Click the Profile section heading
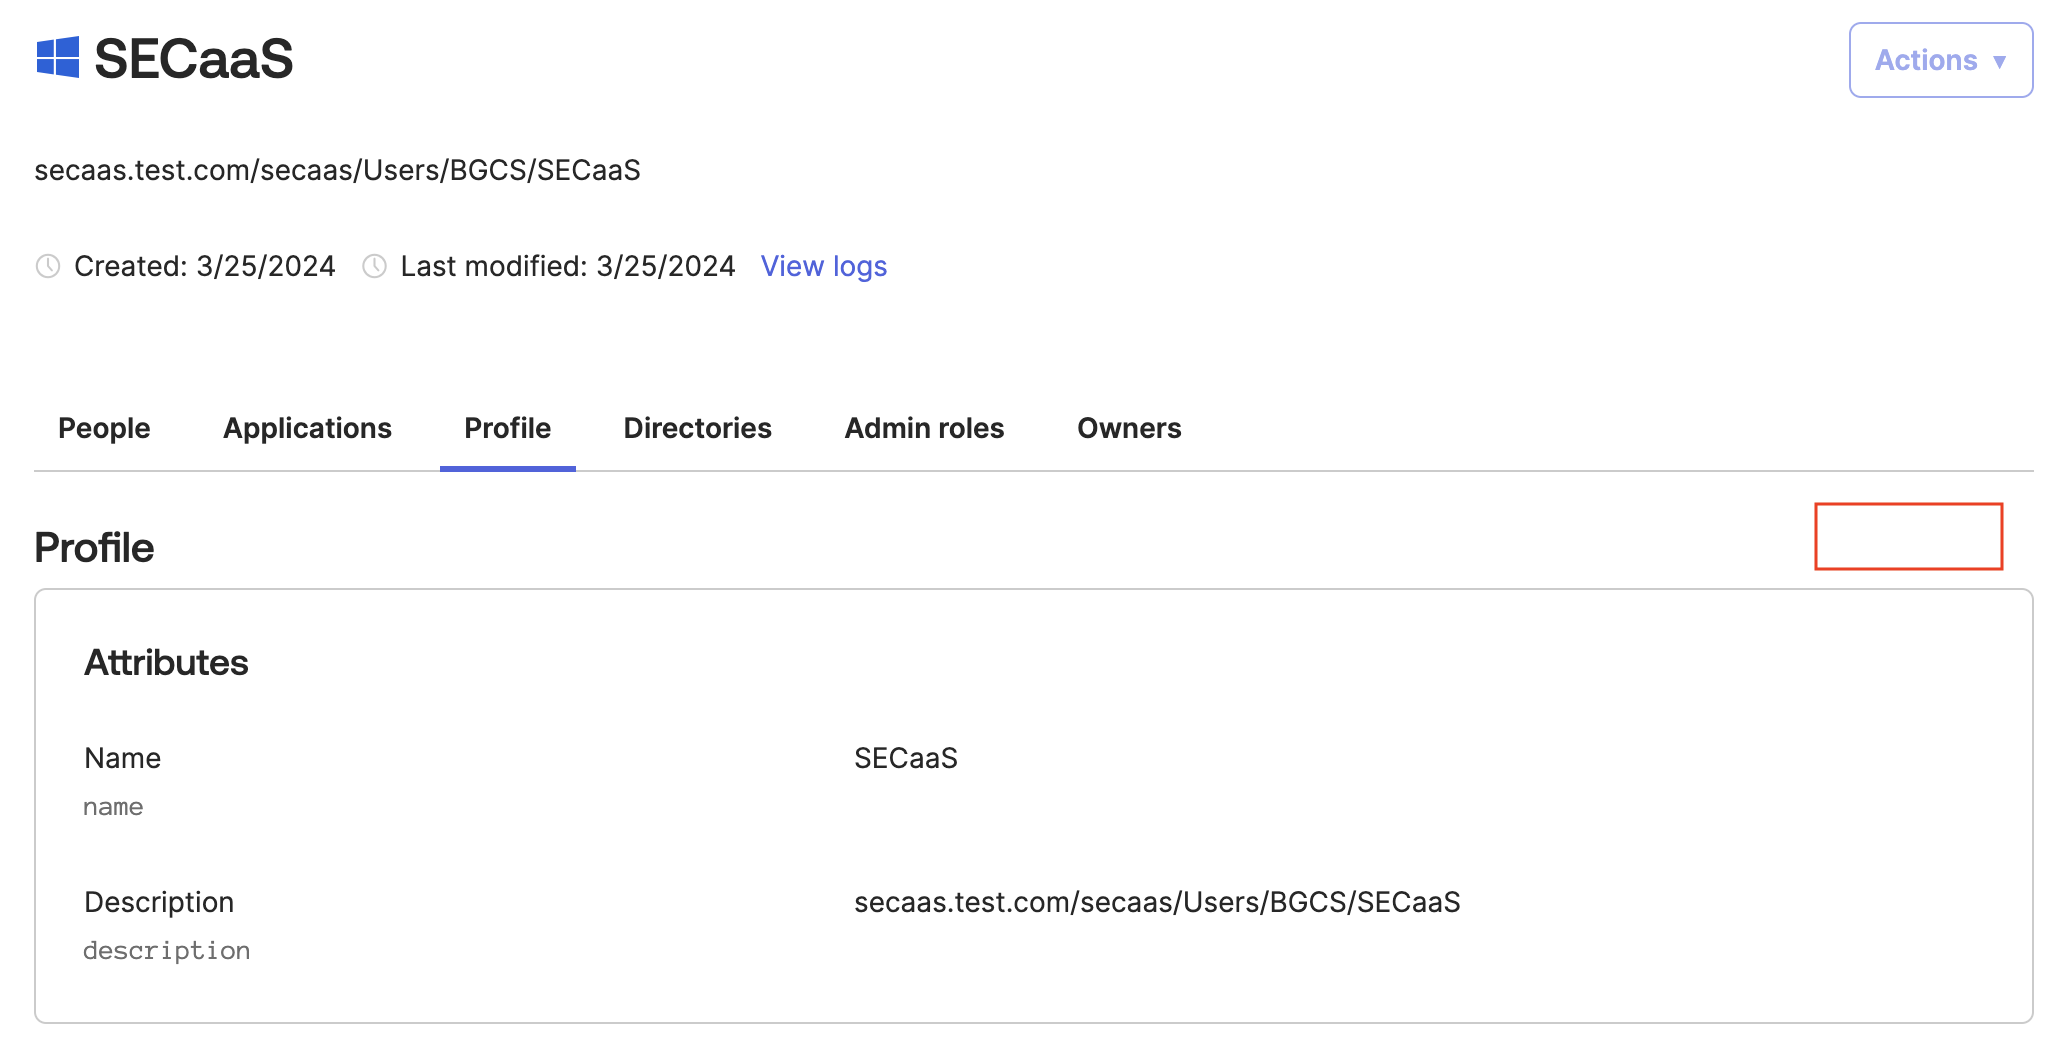This screenshot has height=1045, width=2062. click(x=94, y=548)
